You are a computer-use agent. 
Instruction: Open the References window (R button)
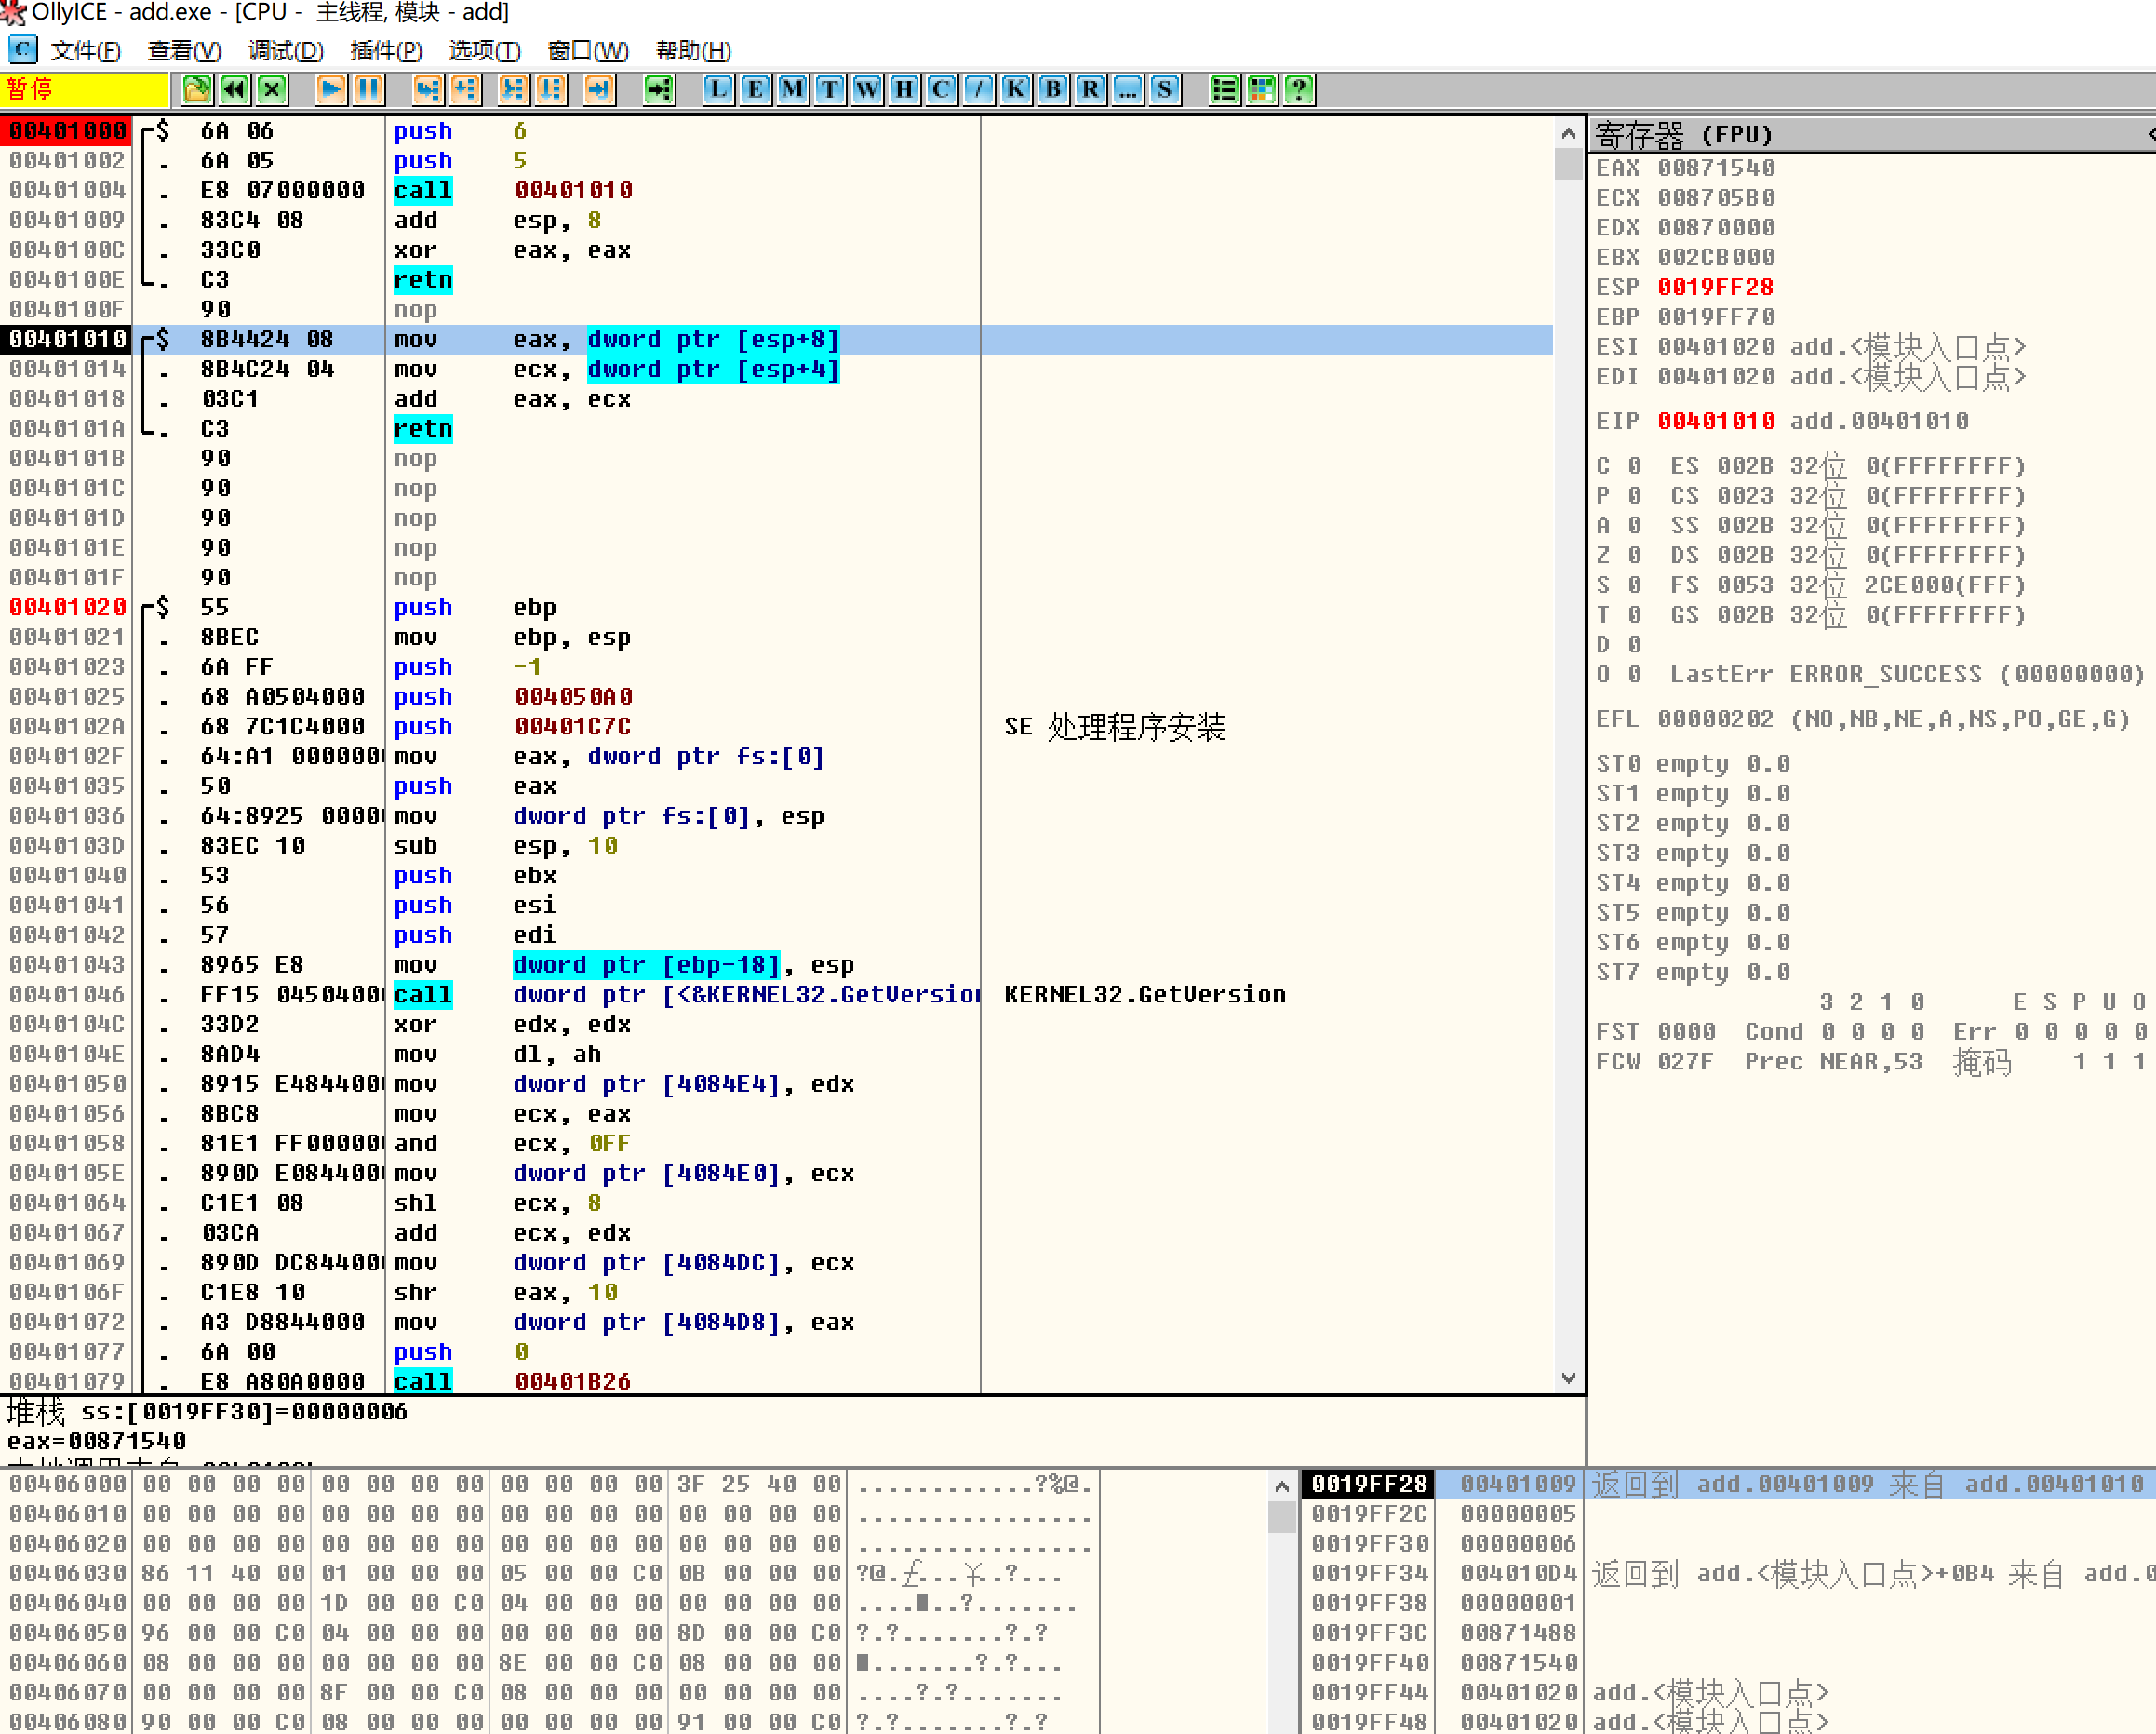click(1090, 90)
